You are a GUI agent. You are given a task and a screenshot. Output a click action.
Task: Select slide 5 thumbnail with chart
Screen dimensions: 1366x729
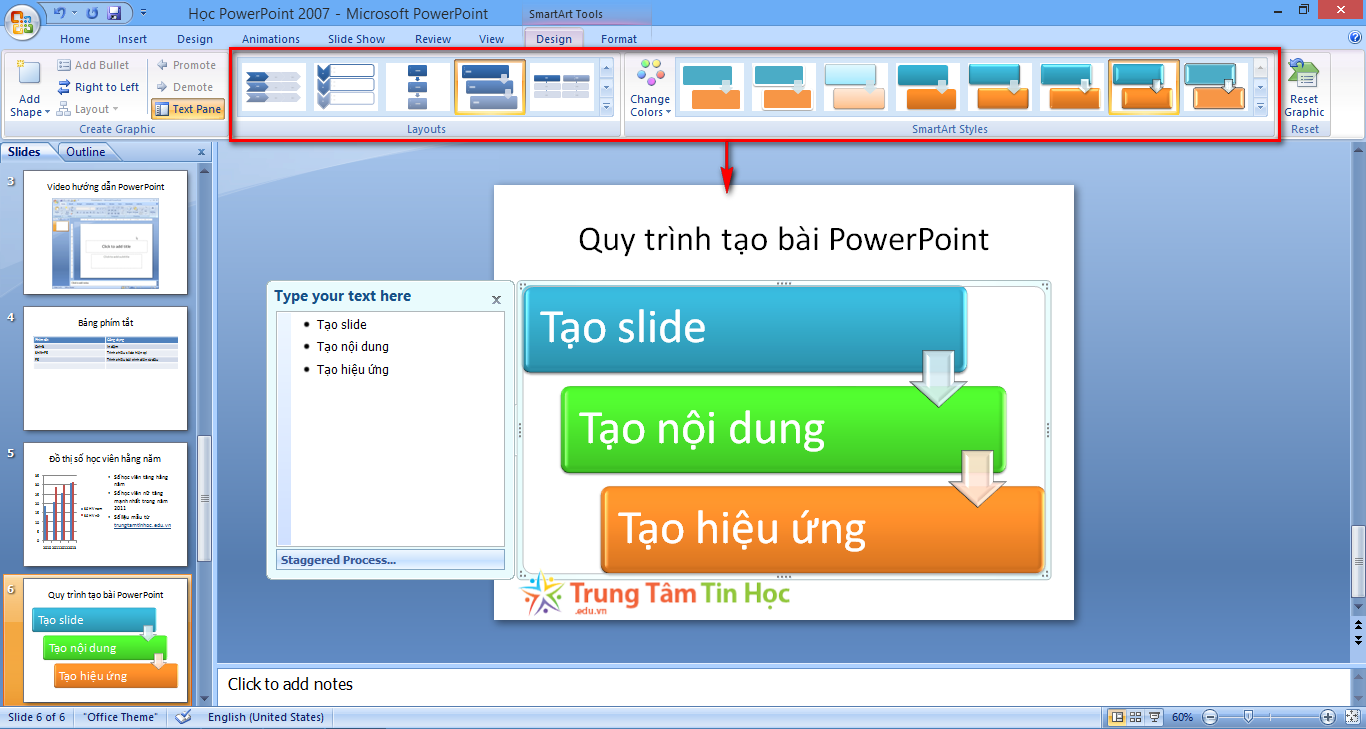105,504
